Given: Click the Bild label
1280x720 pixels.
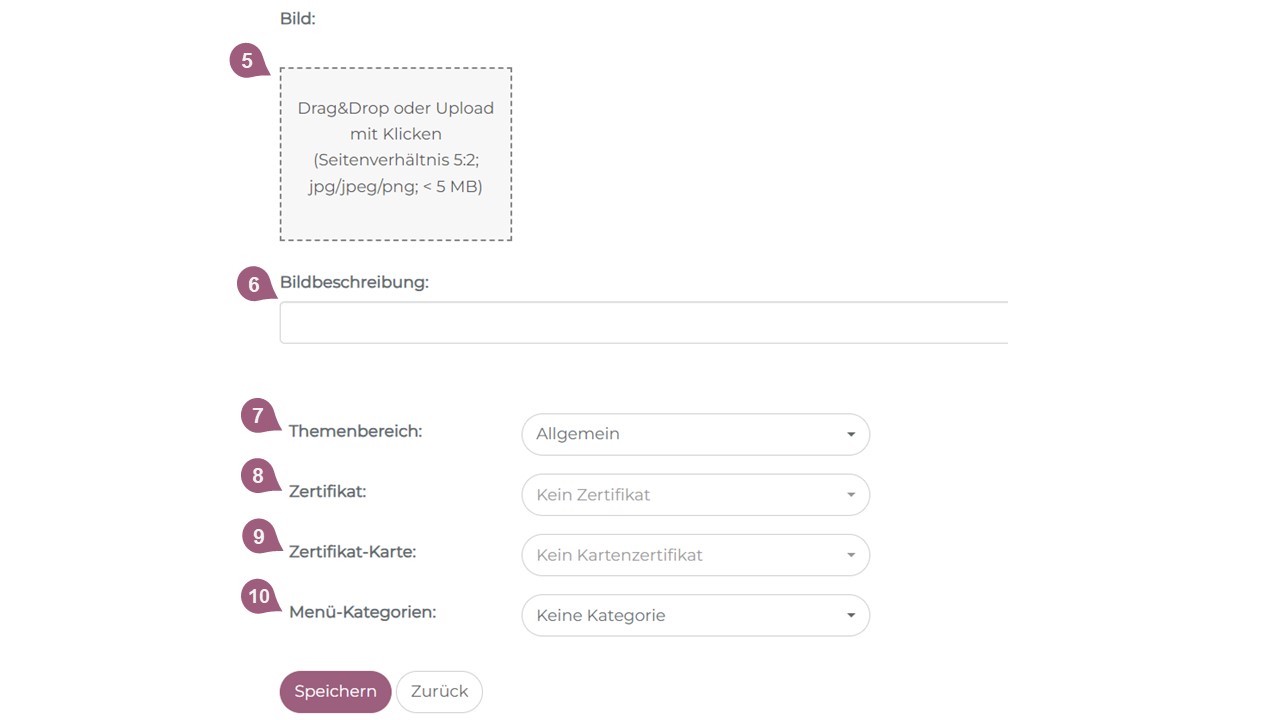Looking at the screenshot, I should pyautogui.click(x=298, y=18).
